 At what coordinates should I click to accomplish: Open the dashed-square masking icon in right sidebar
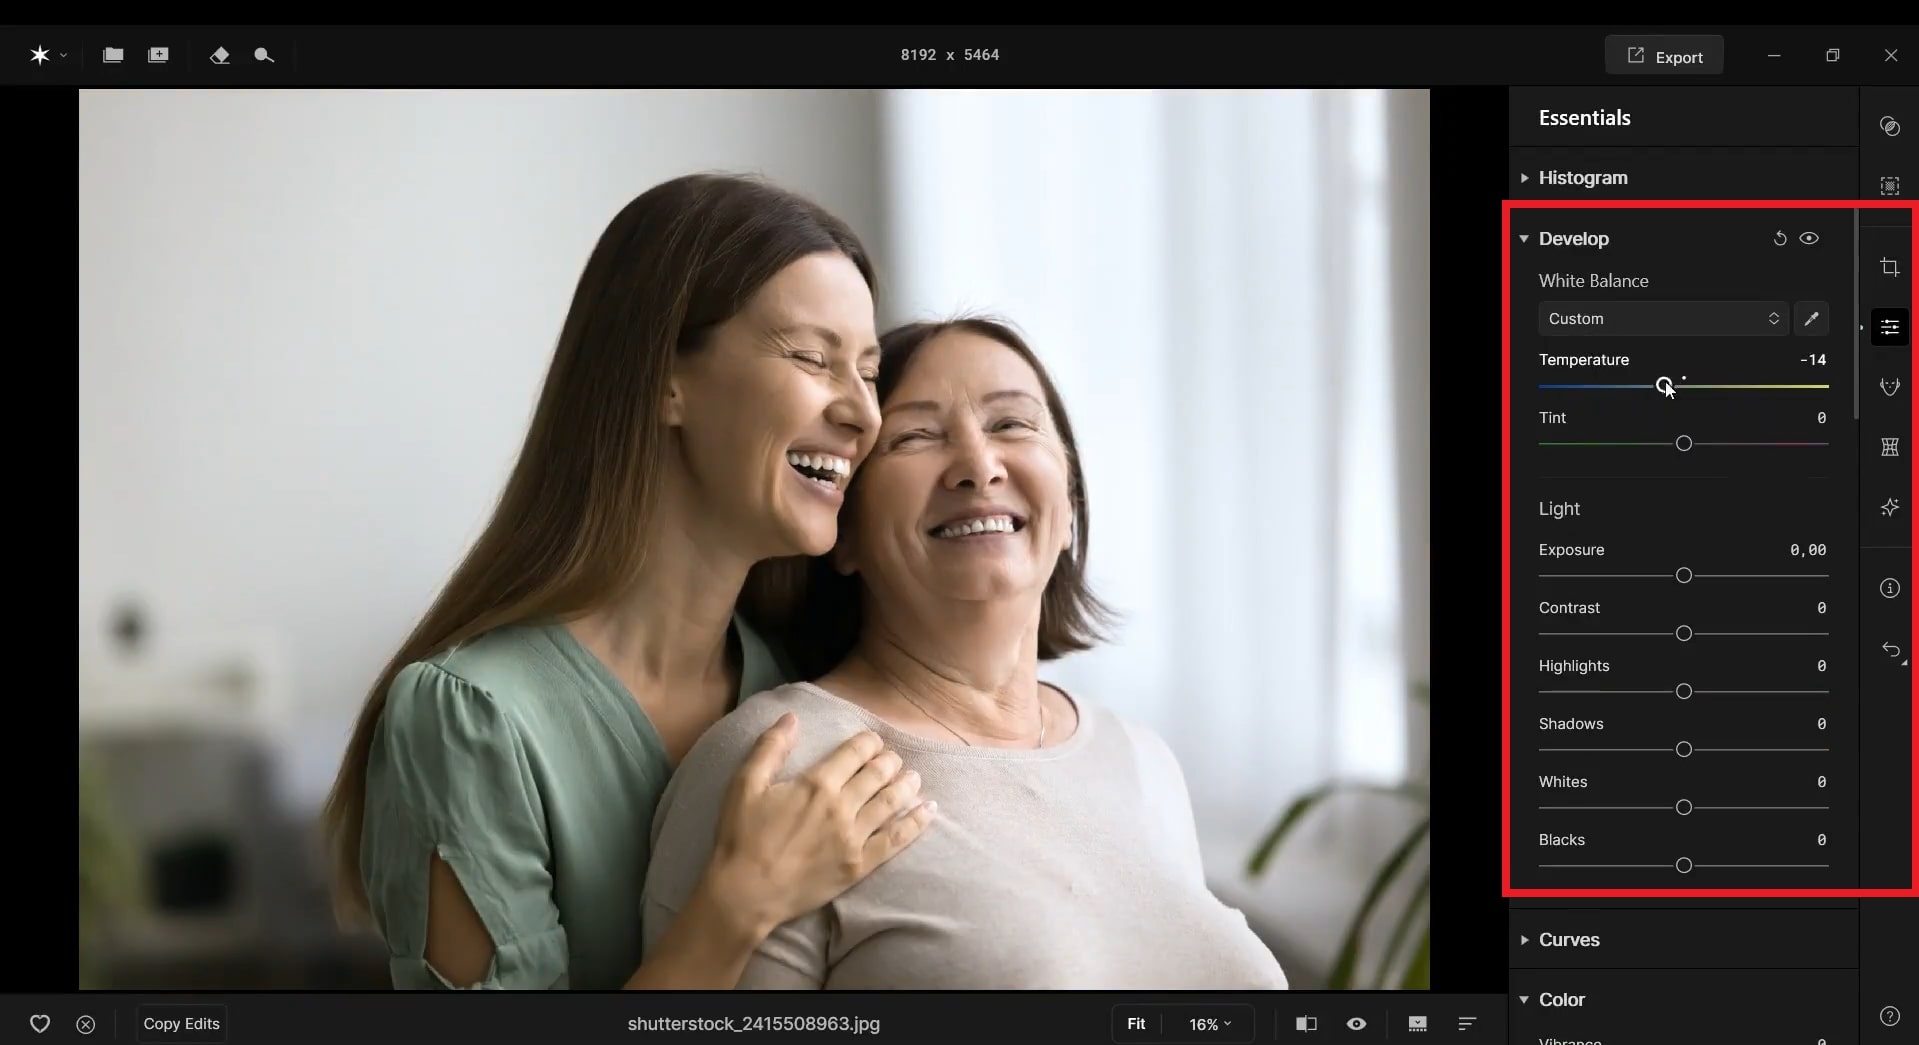point(1889,186)
